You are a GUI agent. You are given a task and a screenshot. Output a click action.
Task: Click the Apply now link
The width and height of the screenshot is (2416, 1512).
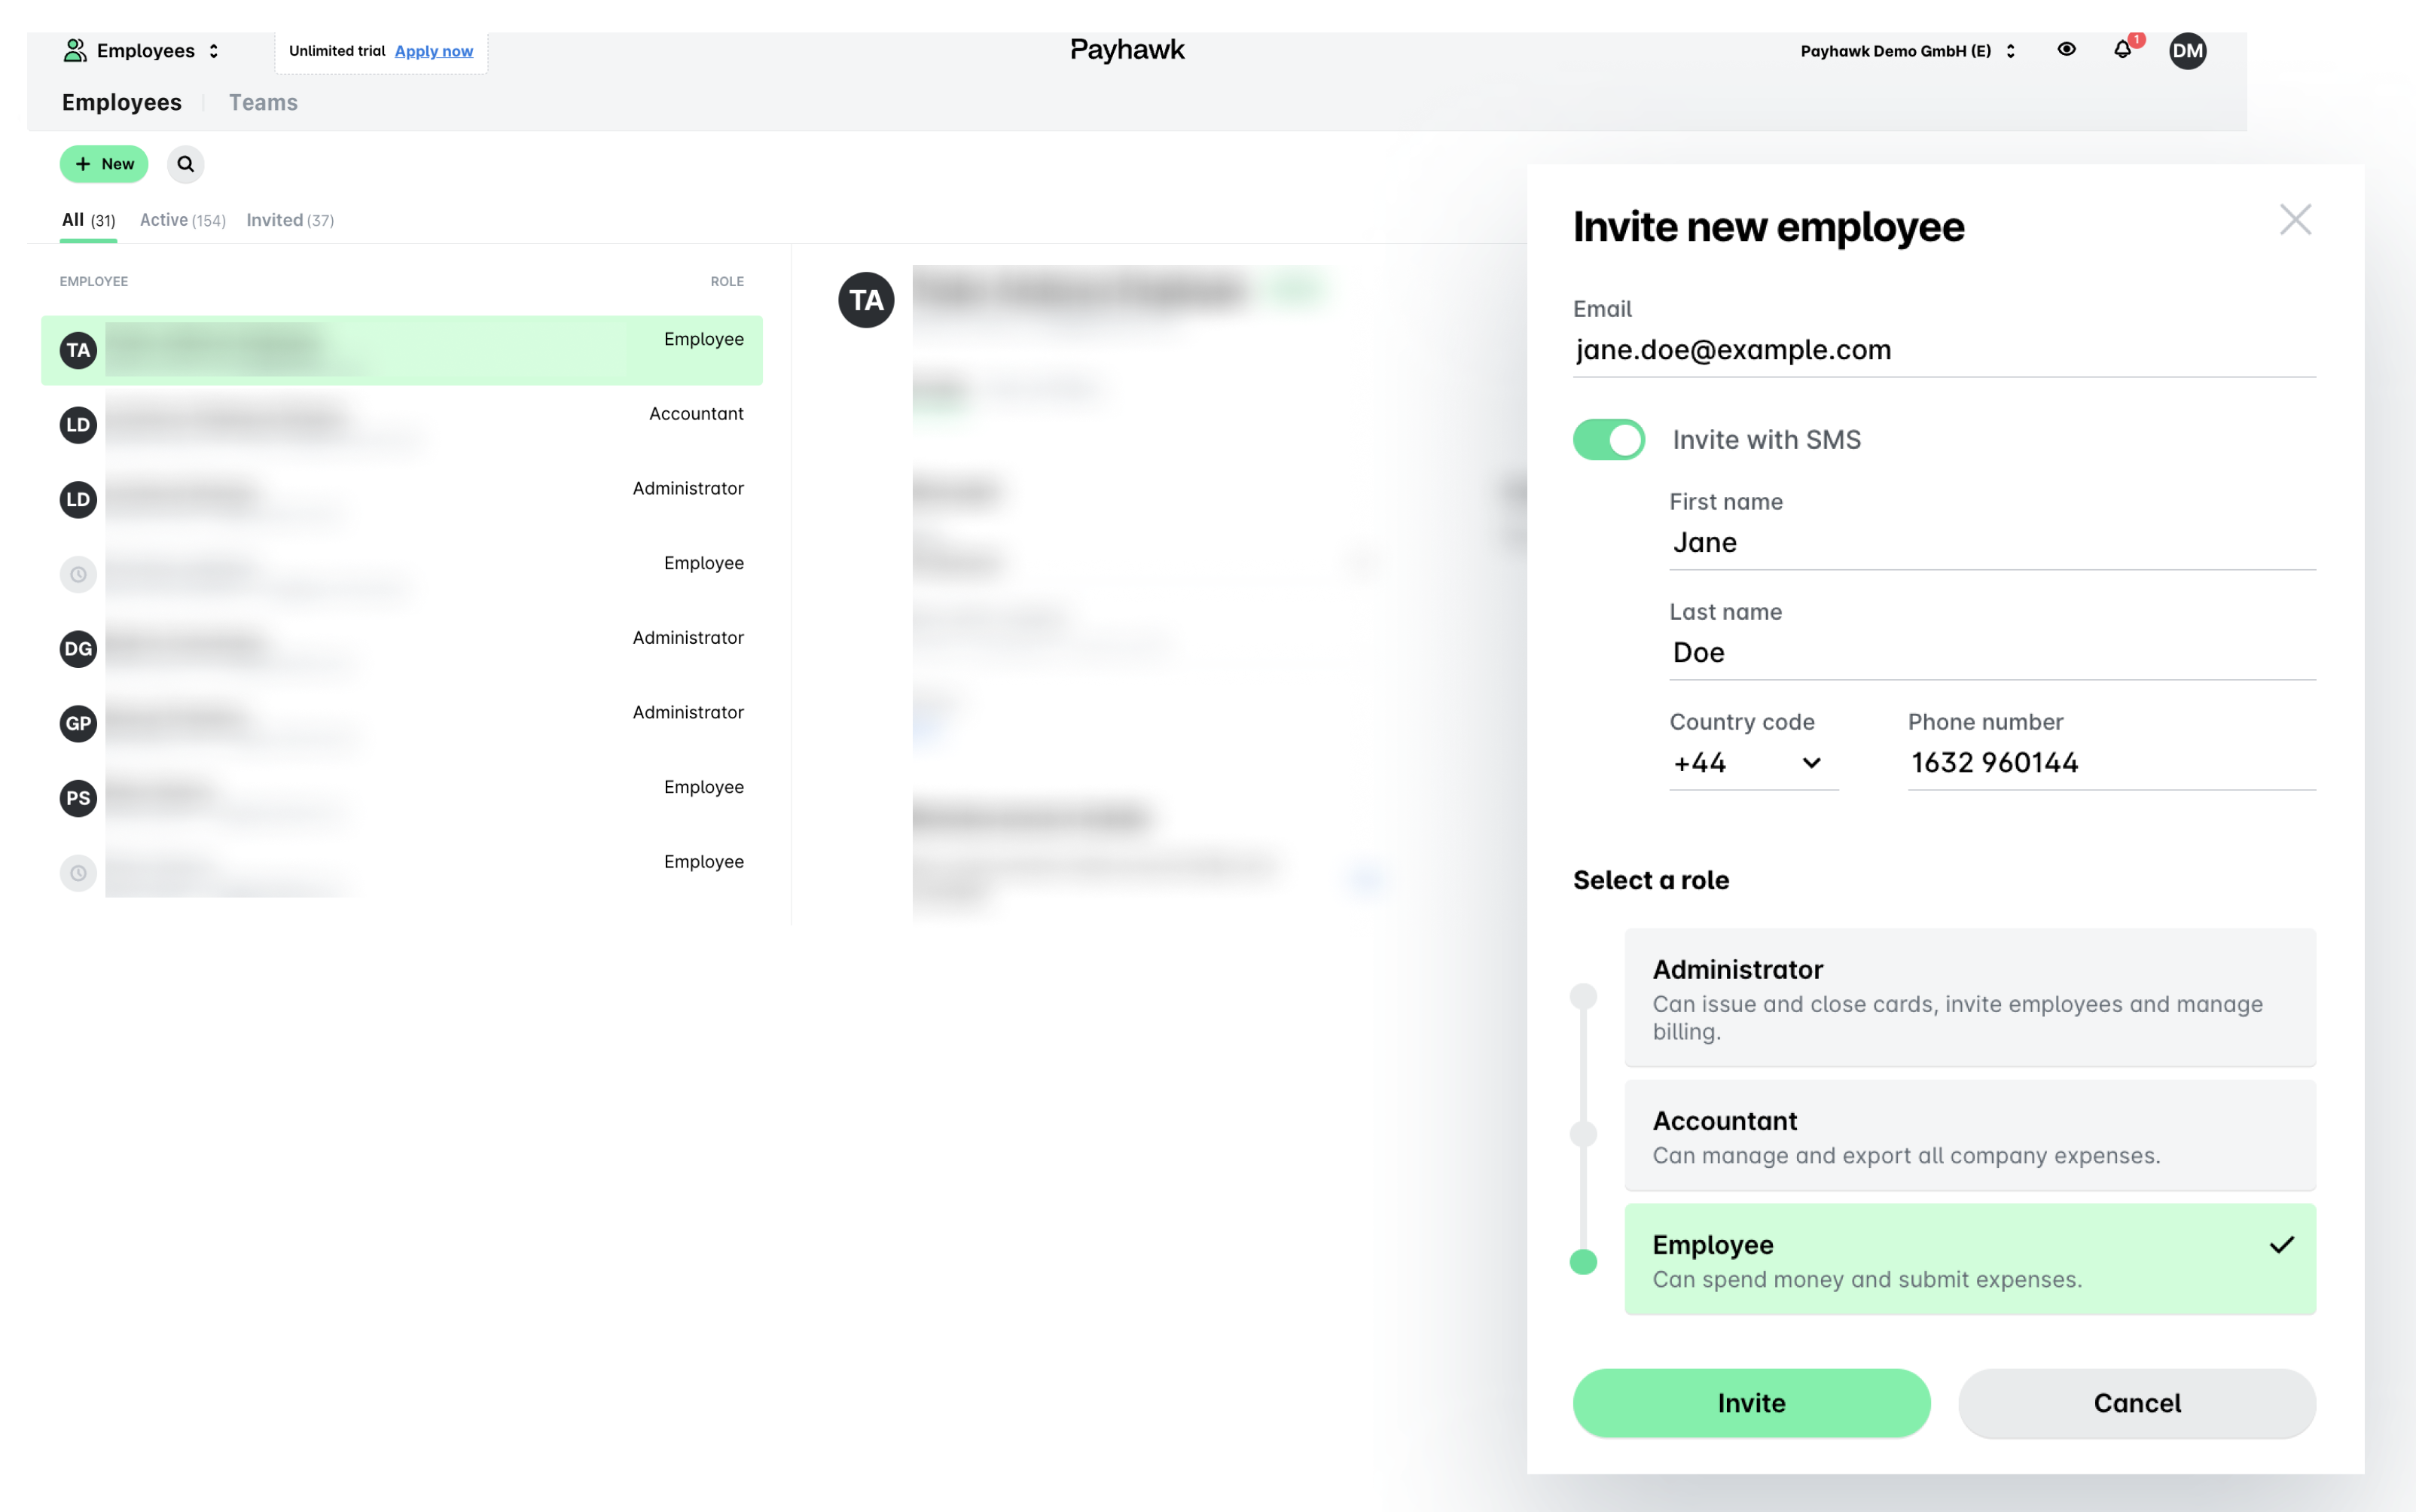point(434,51)
